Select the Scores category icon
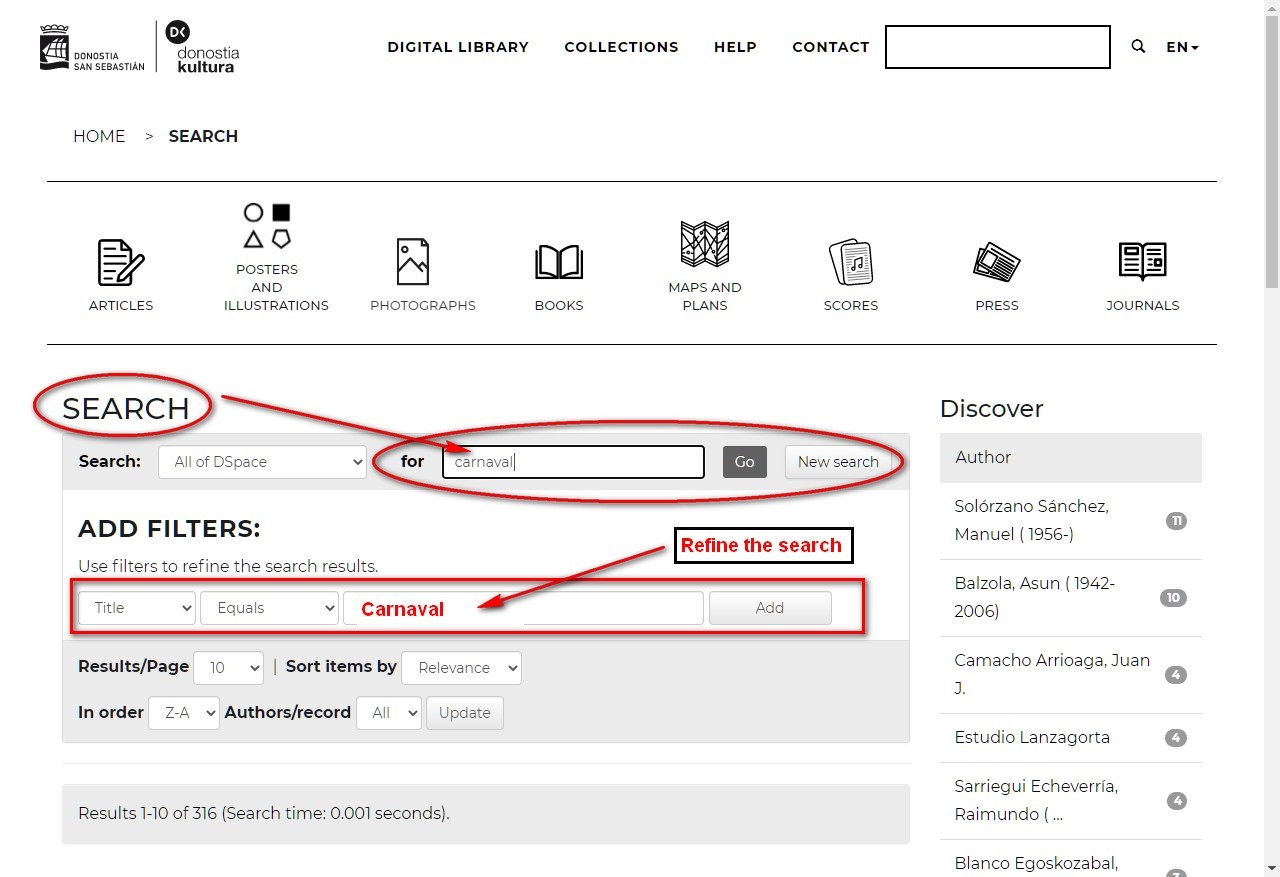 tap(851, 263)
